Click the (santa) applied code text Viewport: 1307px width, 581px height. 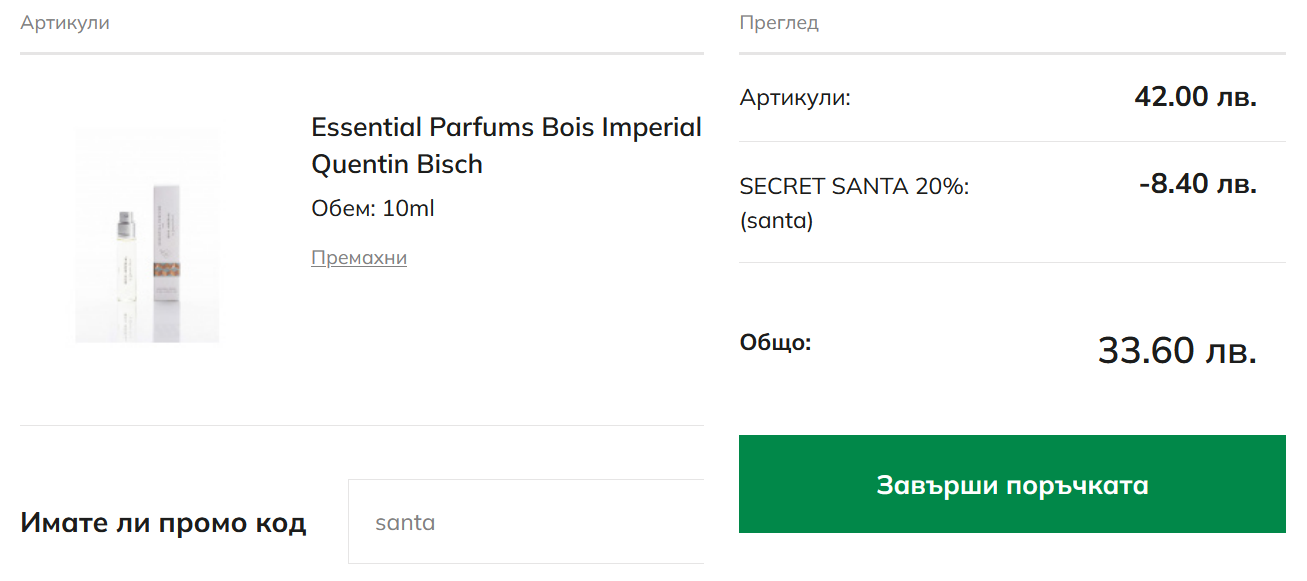(x=776, y=221)
